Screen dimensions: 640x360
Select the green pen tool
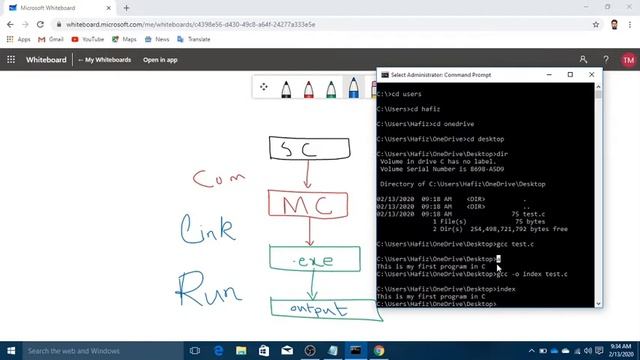click(x=331, y=89)
